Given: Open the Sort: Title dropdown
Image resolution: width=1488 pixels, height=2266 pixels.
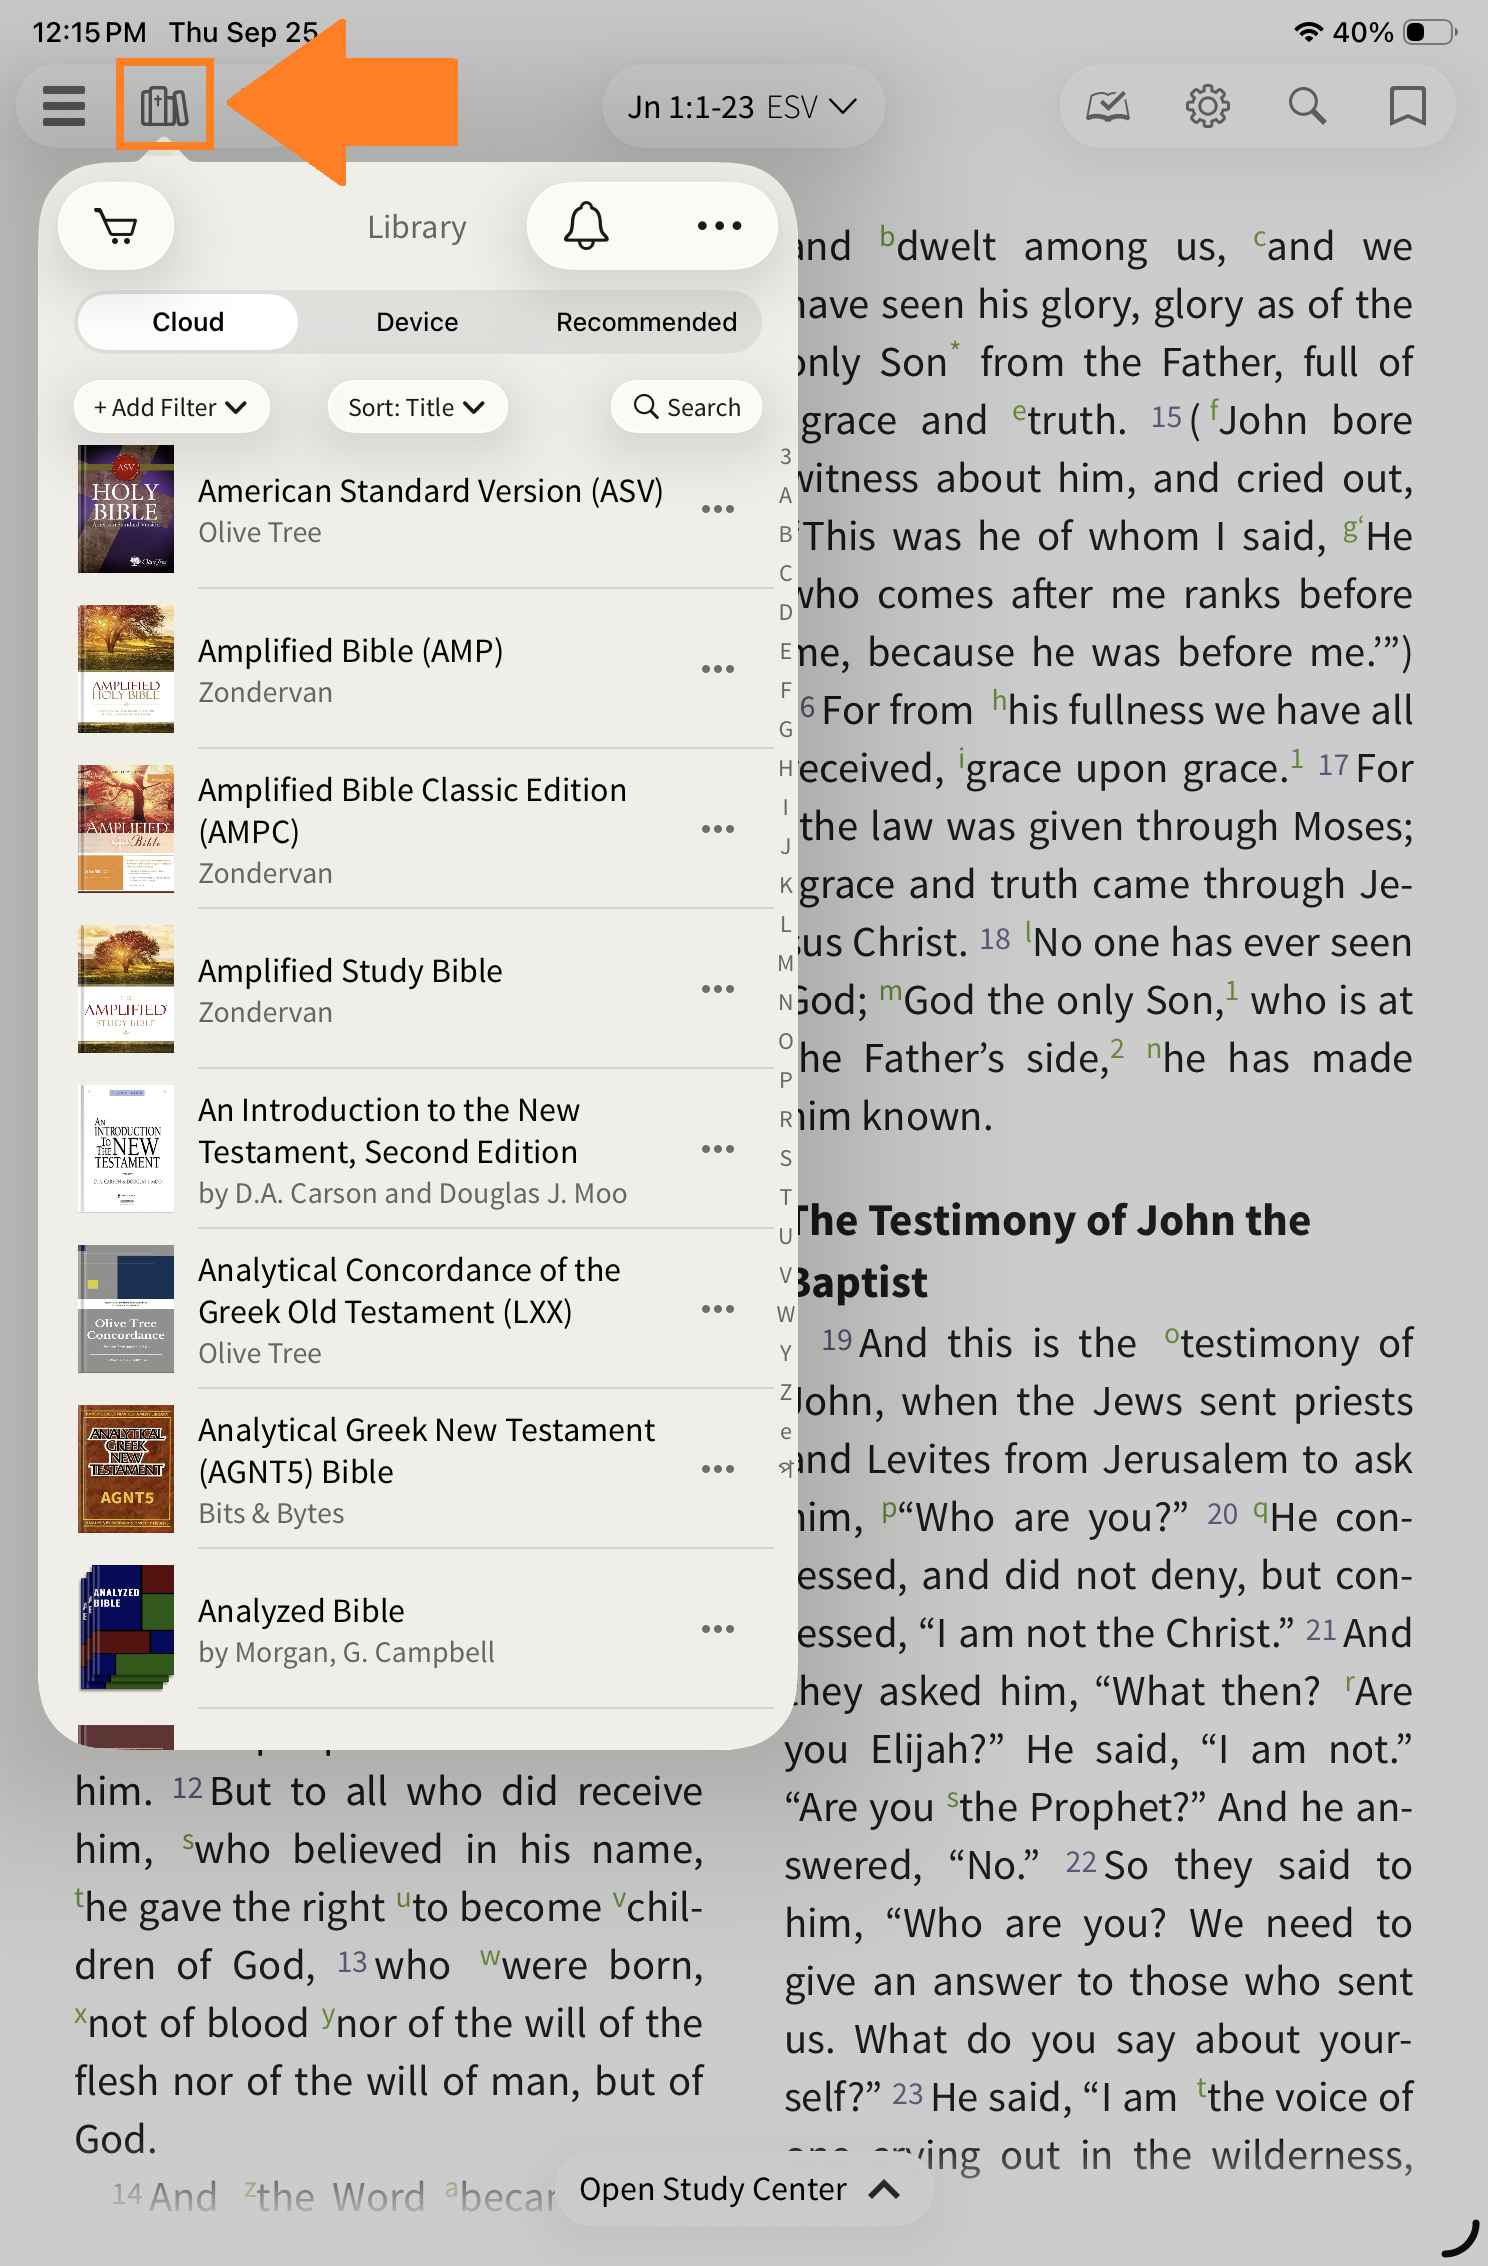Looking at the screenshot, I should click(417, 408).
